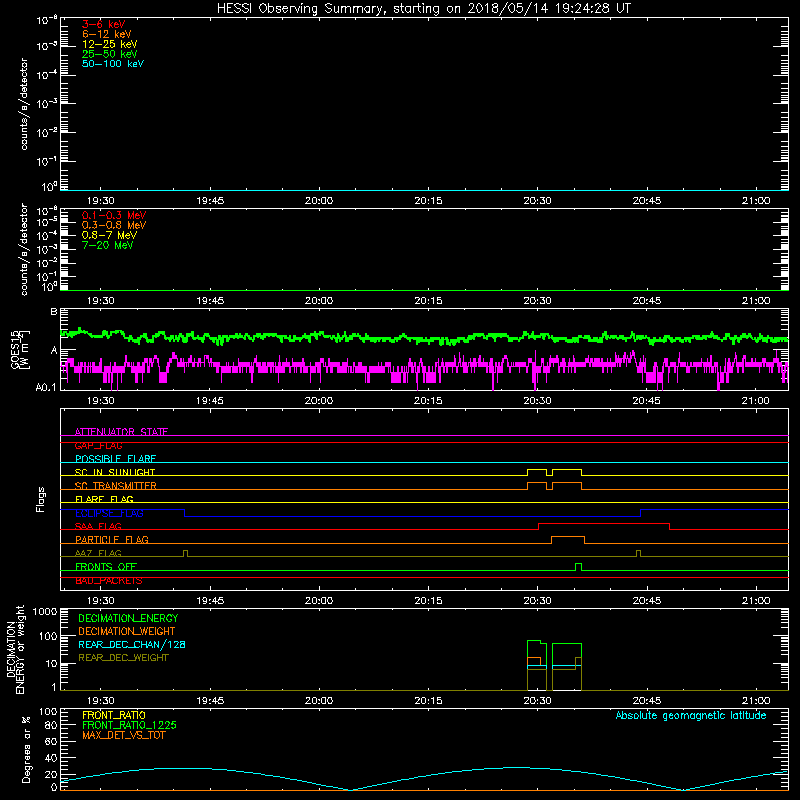Select the PARTICLE_FLAG label
Viewport: 800px width, 800px height.
[112, 539]
